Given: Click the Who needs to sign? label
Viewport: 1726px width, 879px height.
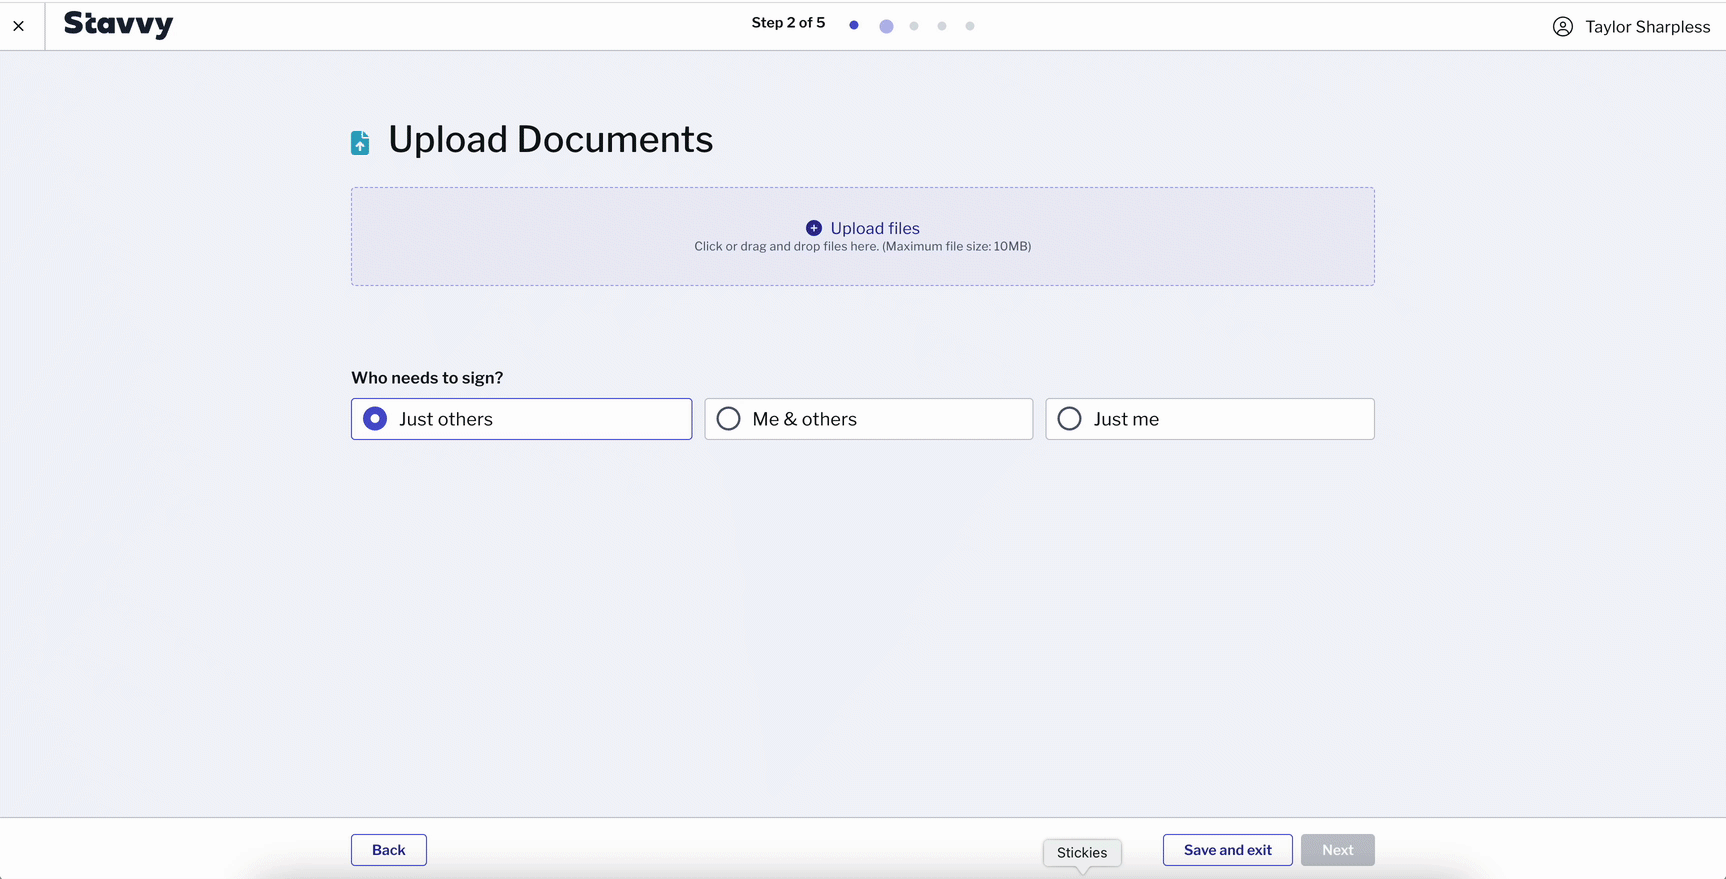Looking at the screenshot, I should pos(427,378).
